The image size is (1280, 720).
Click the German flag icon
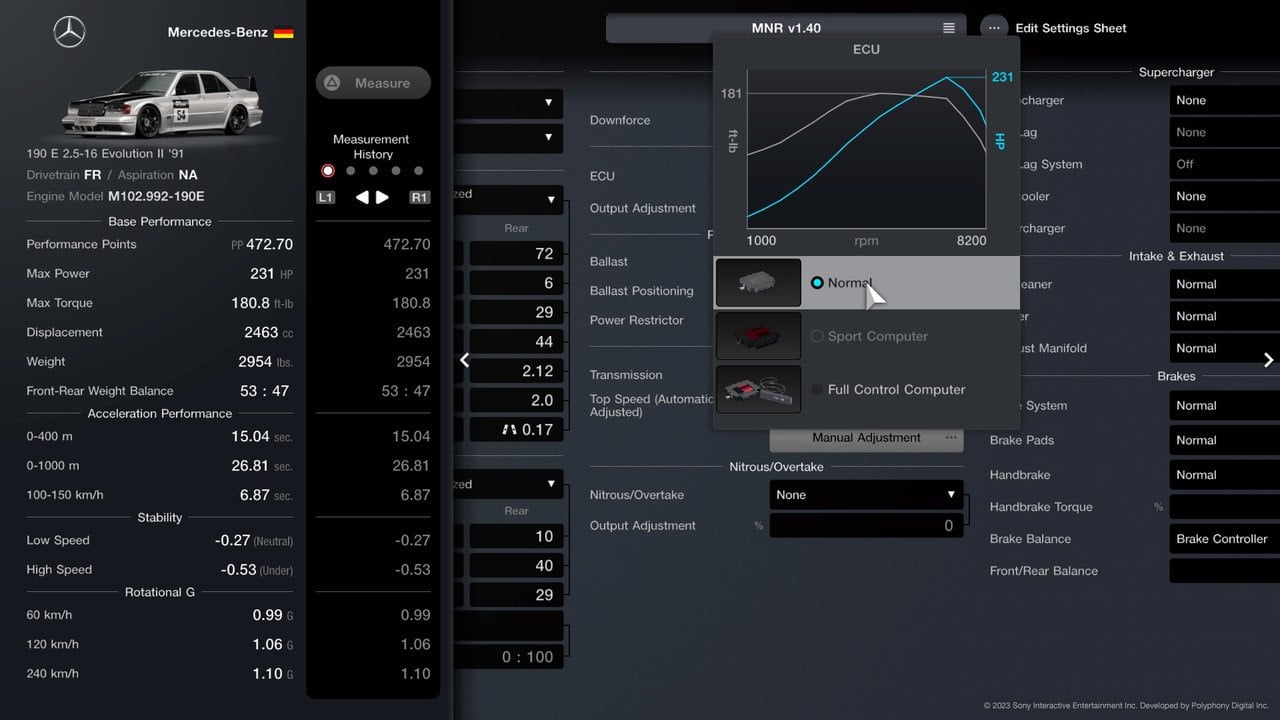click(x=284, y=32)
